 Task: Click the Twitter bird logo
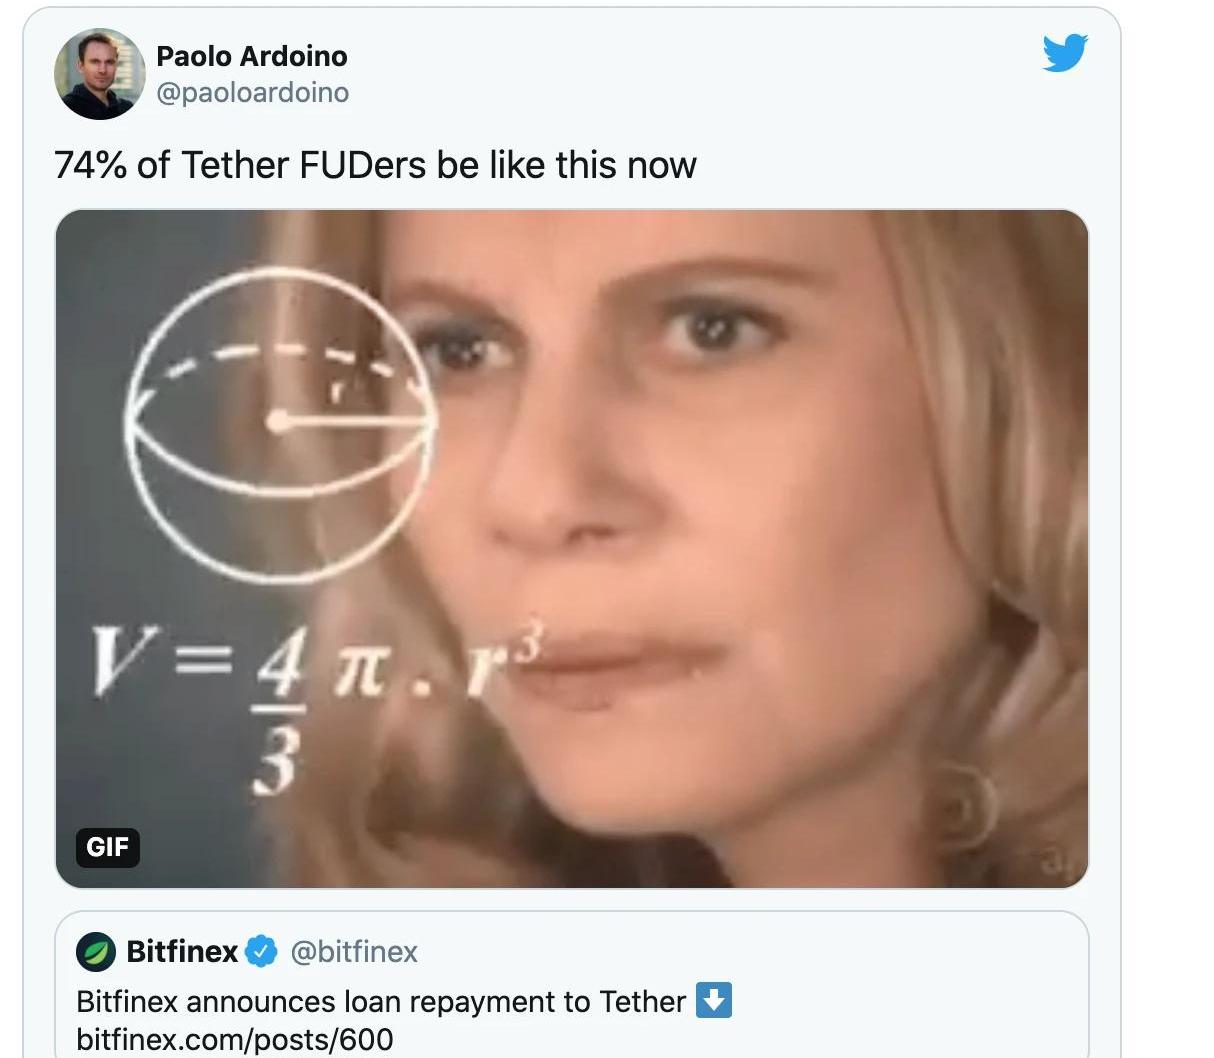[x=1064, y=53]
